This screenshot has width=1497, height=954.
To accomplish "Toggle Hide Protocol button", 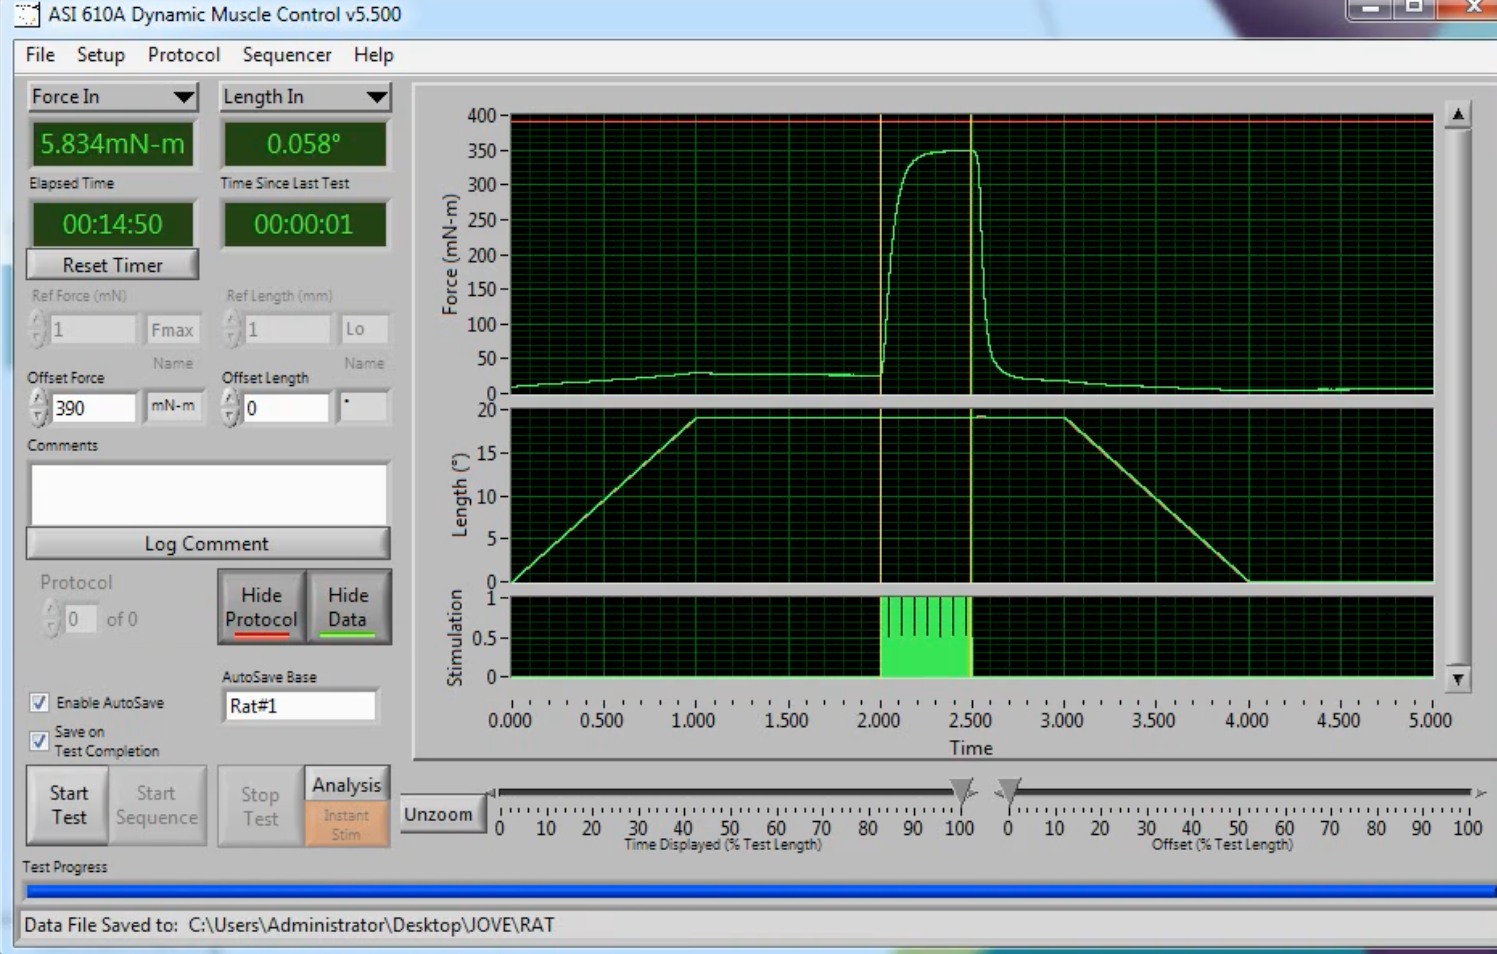I will tap(261, 607).
